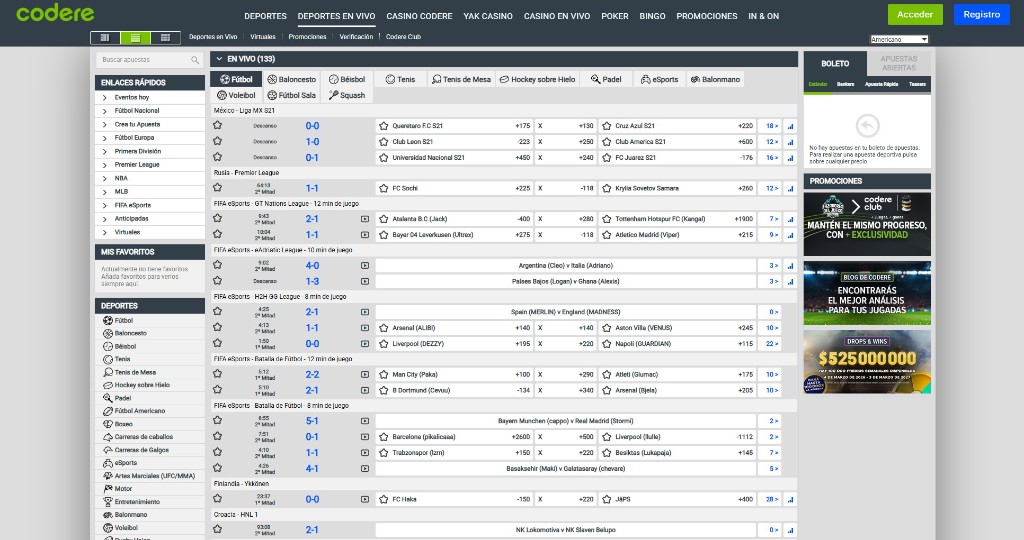Star the FC Sochi team as favorite
Screen dimensions: 1024x540
coord(383,188)
